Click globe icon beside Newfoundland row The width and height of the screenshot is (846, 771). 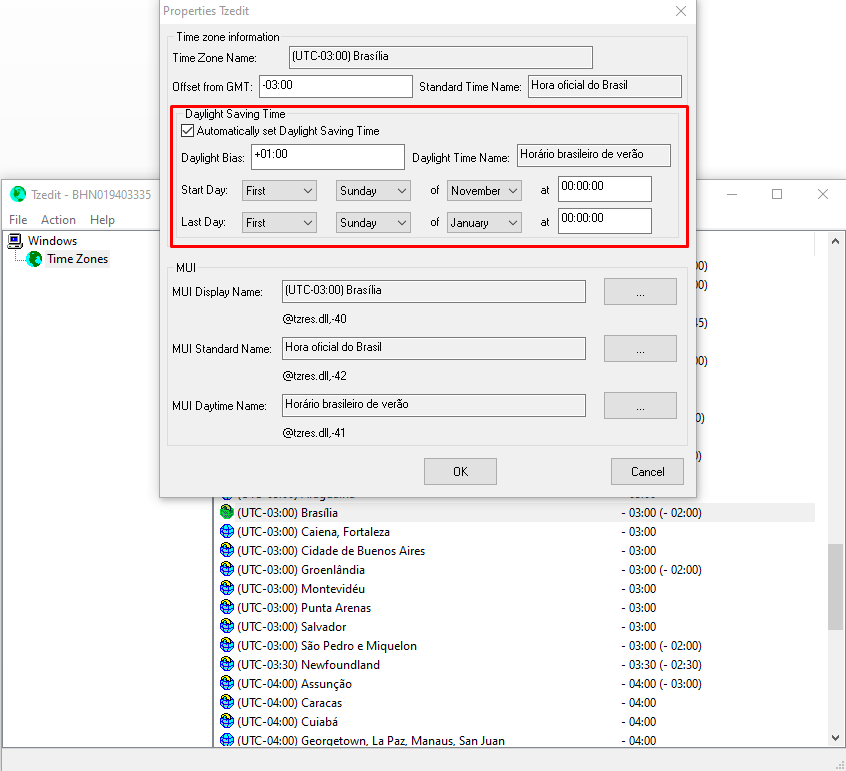227,665
